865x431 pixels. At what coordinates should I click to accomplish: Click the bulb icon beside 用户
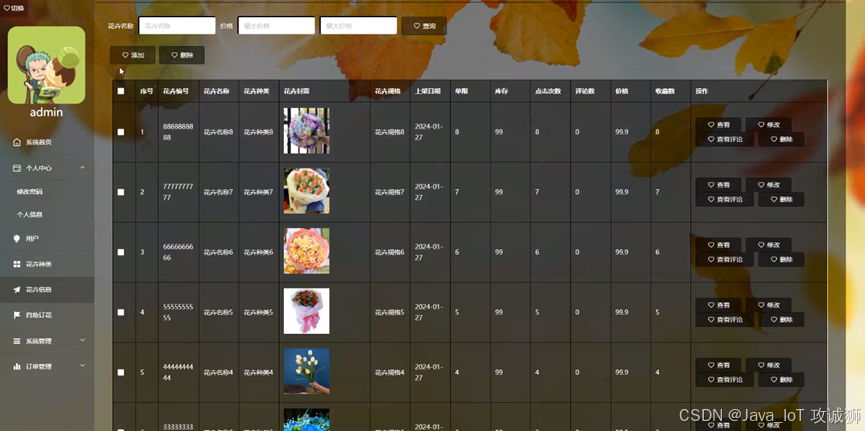tap(17, 238)
